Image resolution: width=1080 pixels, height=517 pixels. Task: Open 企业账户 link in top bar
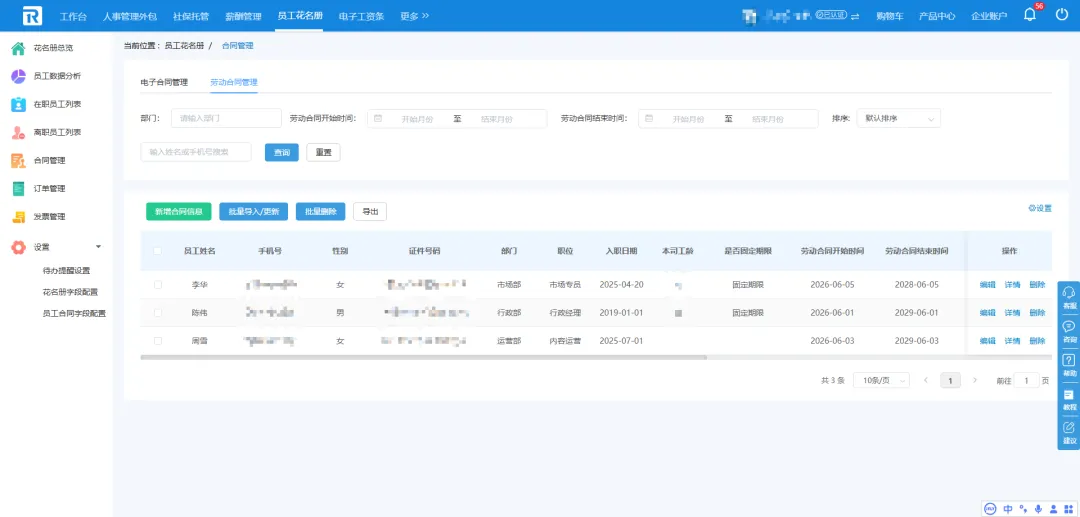click(x=988, y=16)
